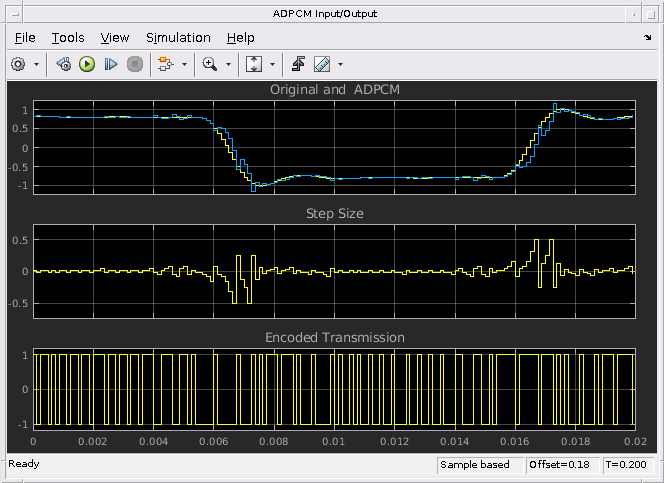
Task: Open the Triggers icon
Action: (299, 64)
